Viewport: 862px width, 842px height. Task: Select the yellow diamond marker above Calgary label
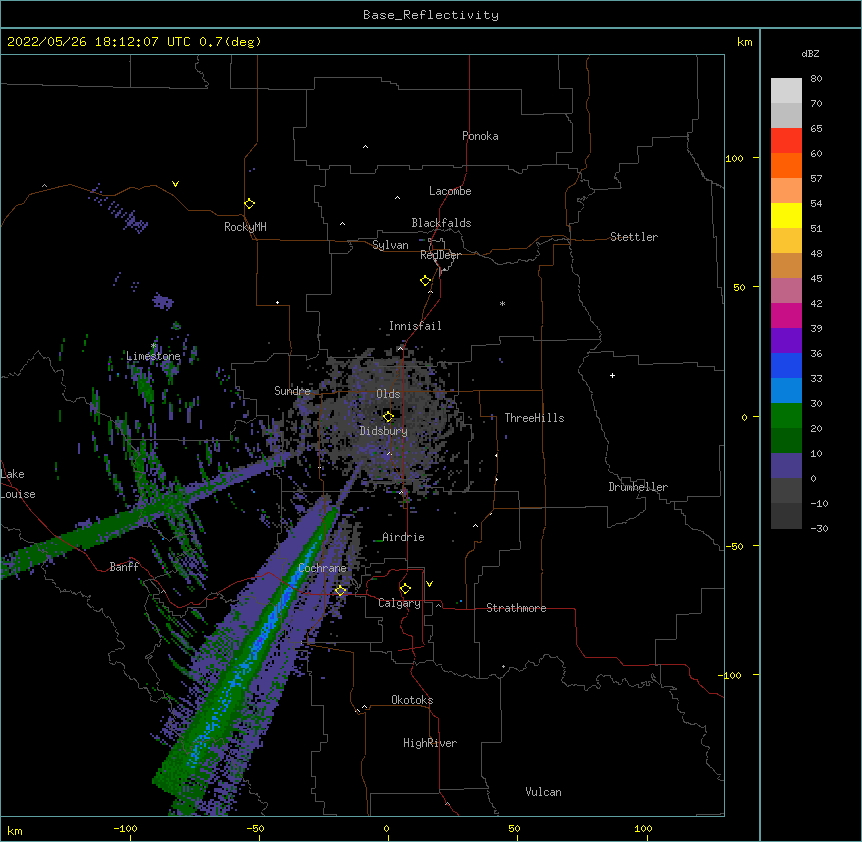pos(406,589)
